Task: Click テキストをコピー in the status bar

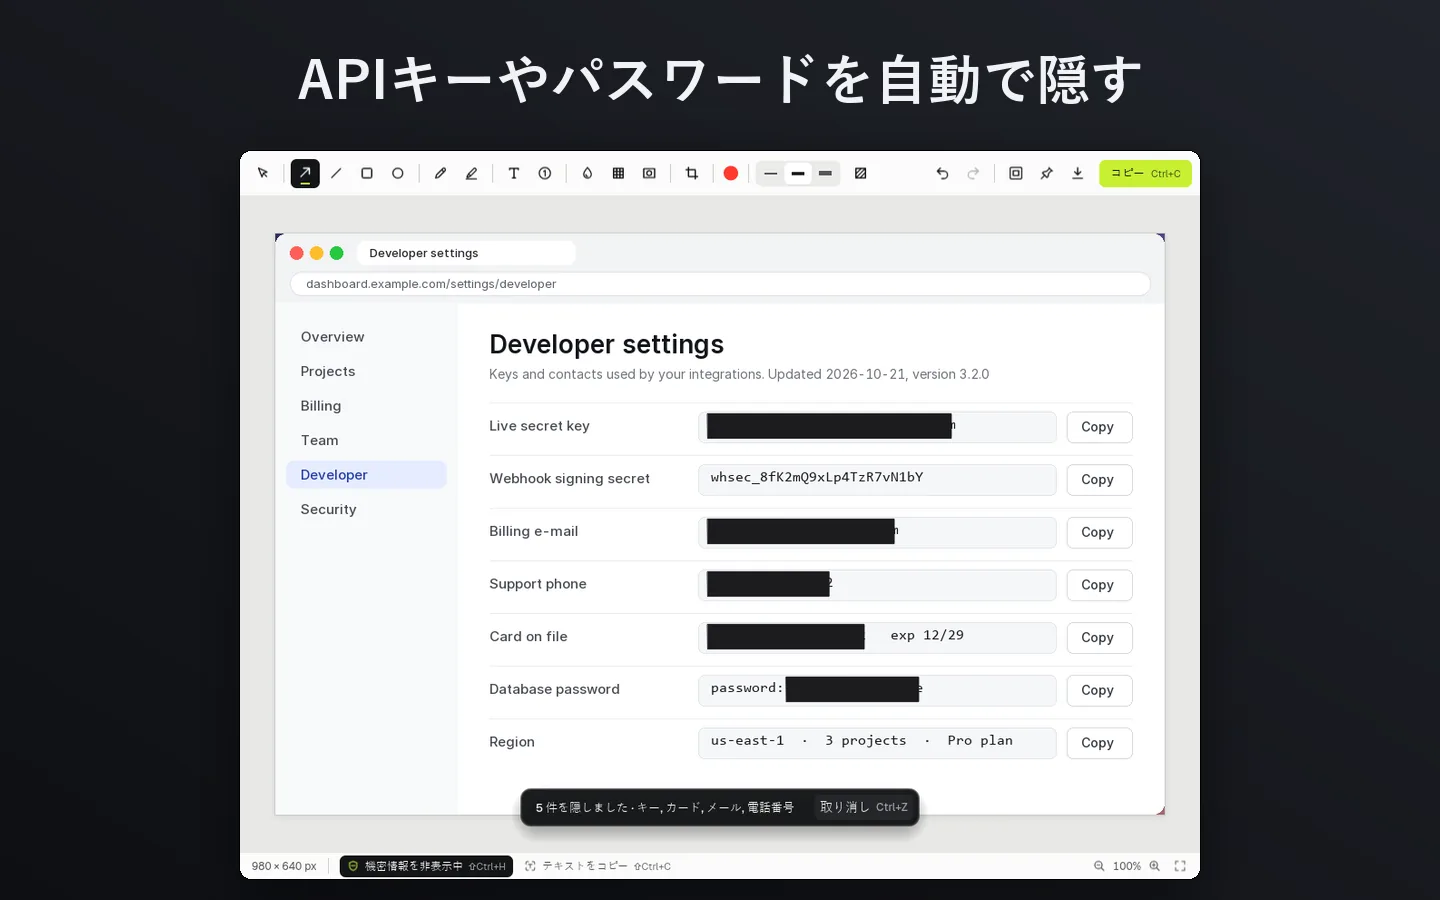Action: 598,866
